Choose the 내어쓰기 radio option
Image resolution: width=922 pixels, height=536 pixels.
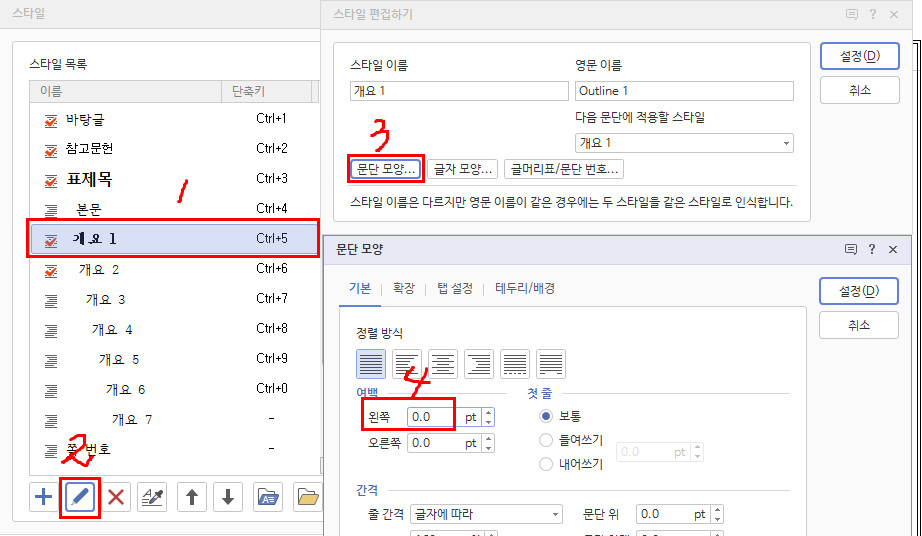[x=546, y=464]
